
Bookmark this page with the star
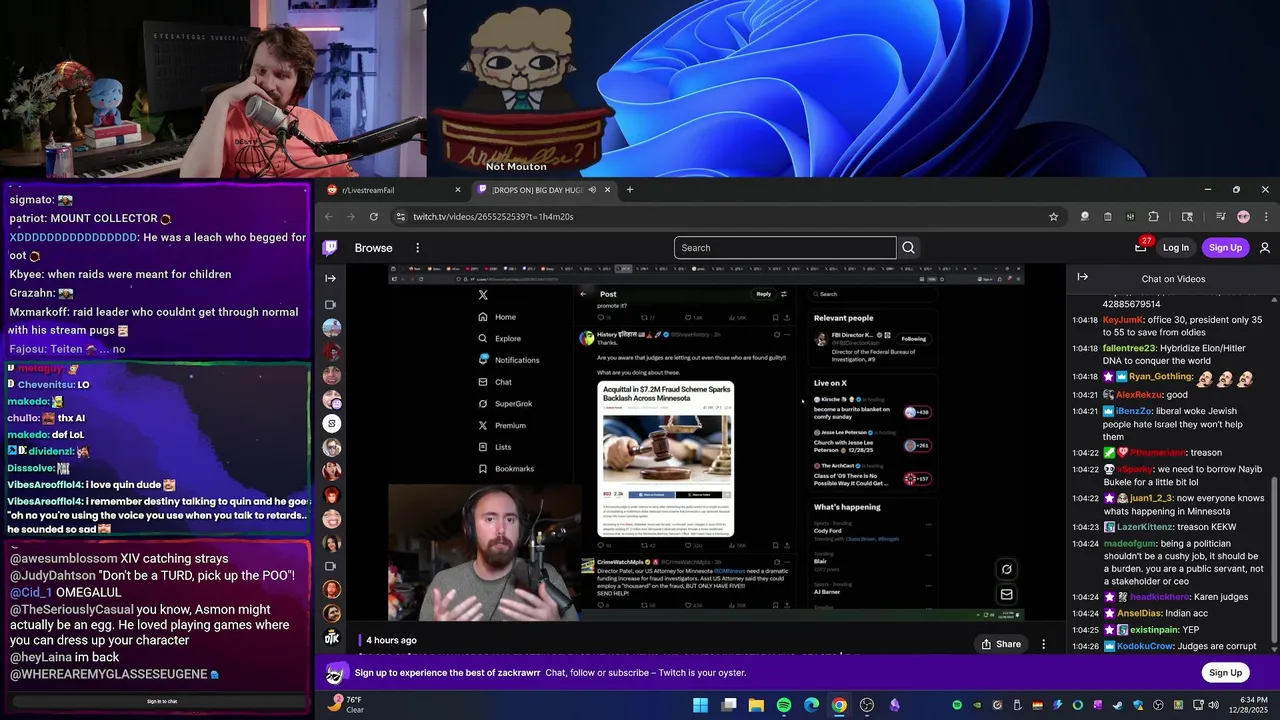pos(1053,216)
